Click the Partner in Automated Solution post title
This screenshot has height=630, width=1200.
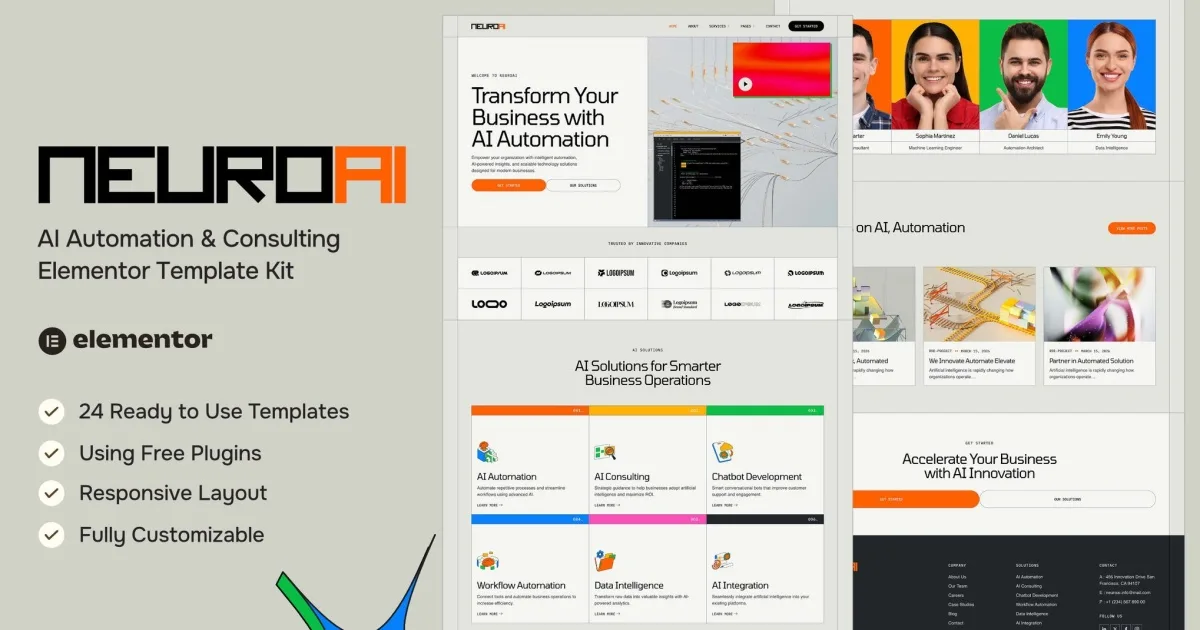coord(1091,361)
